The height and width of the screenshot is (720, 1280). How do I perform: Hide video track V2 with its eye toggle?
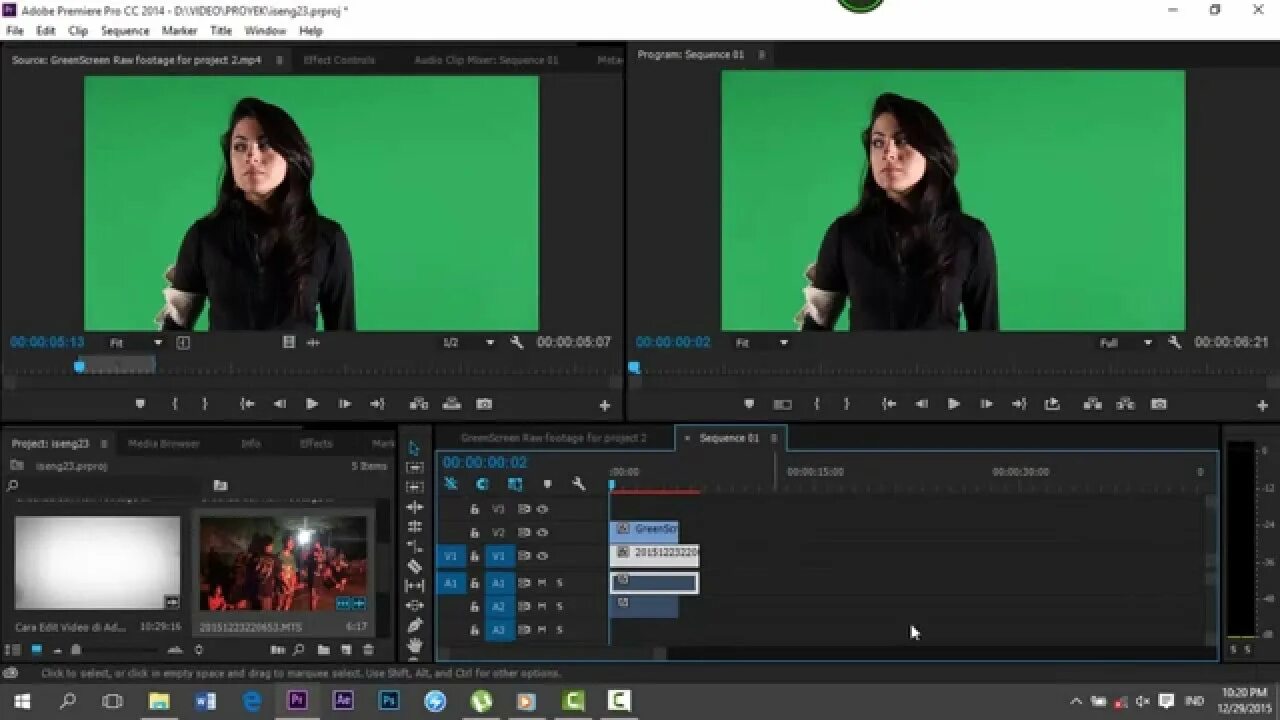point(543,531)
